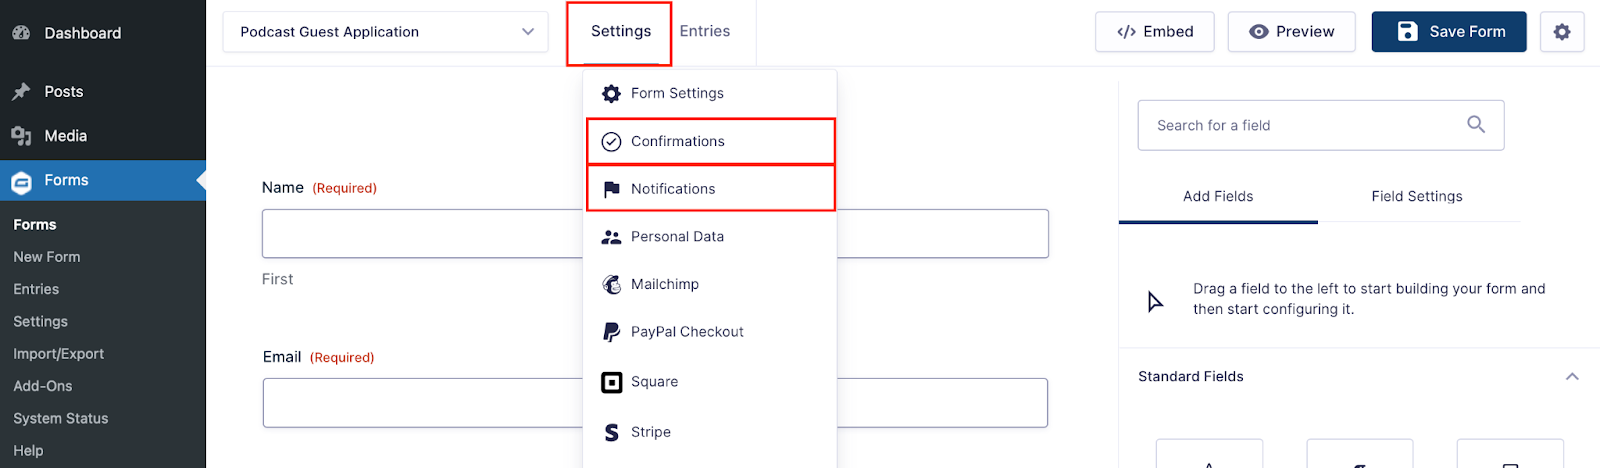The height and width of the screenshot is (468, 1600).
Task: Click the Preview button
Action: coord(1292,32)
